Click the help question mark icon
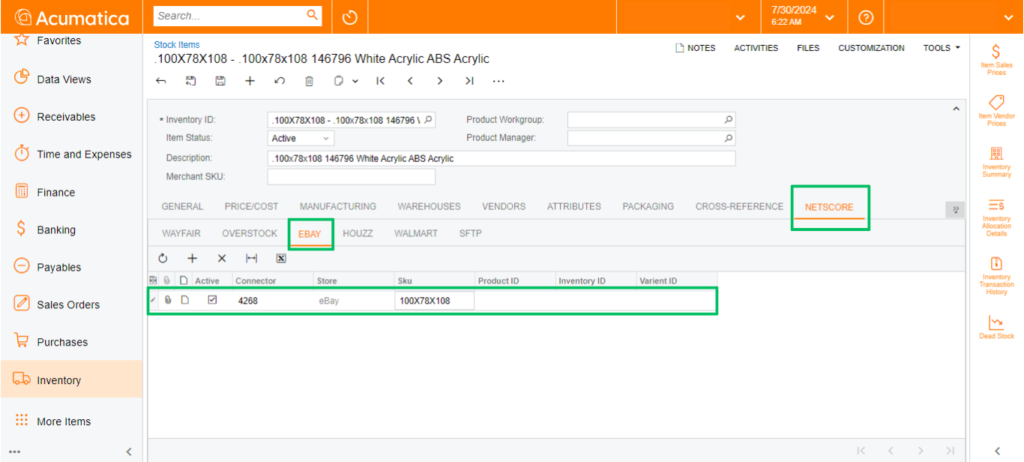1024x462 pixels. (x=866, y=17)
